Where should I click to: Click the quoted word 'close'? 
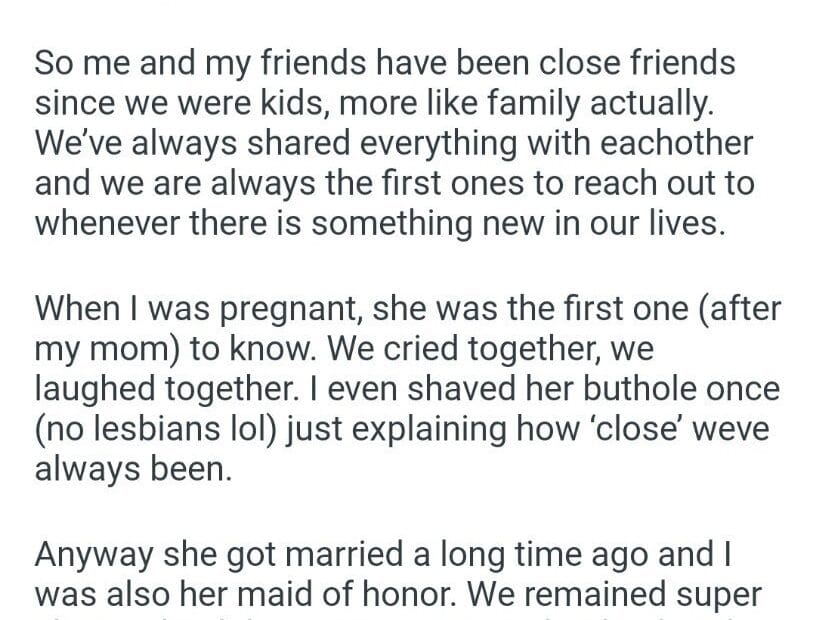pyautogui.click(x=638, y=429)
